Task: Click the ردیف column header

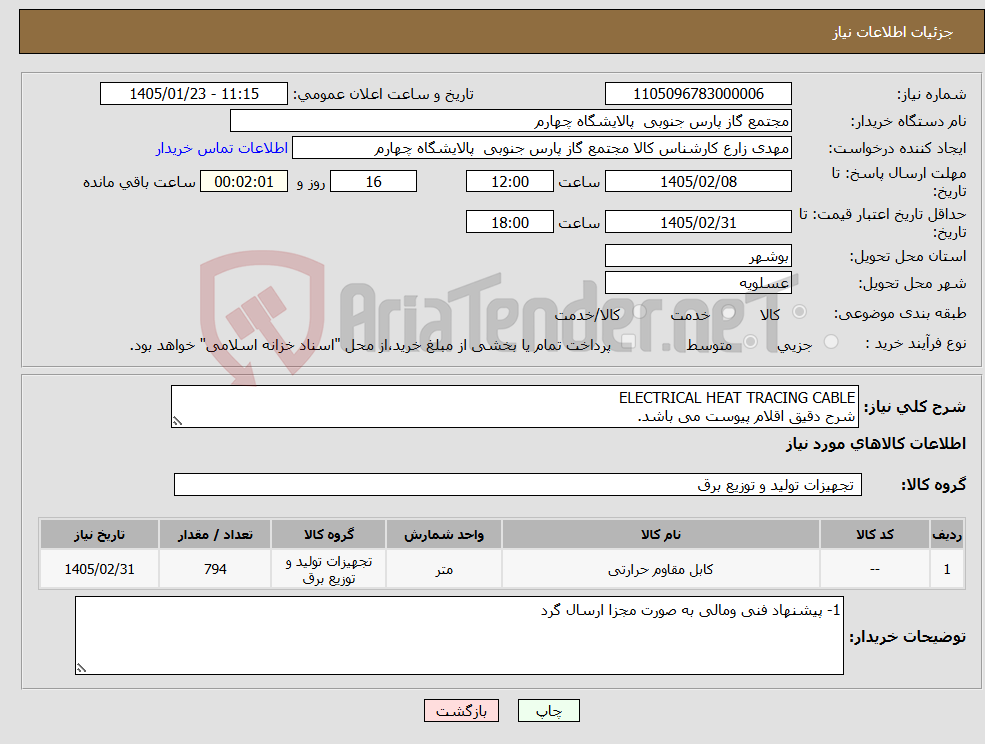Action: tap(947, 535)
